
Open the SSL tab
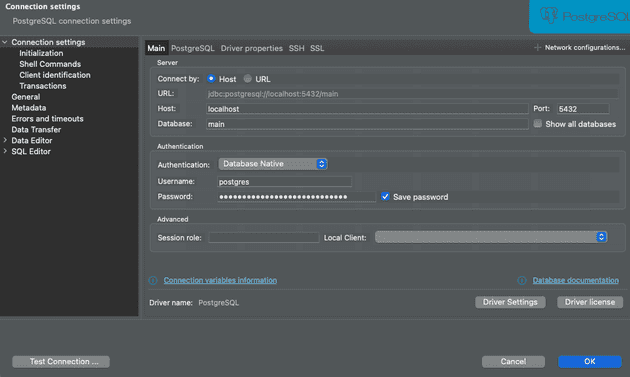(x=317, y=48)
